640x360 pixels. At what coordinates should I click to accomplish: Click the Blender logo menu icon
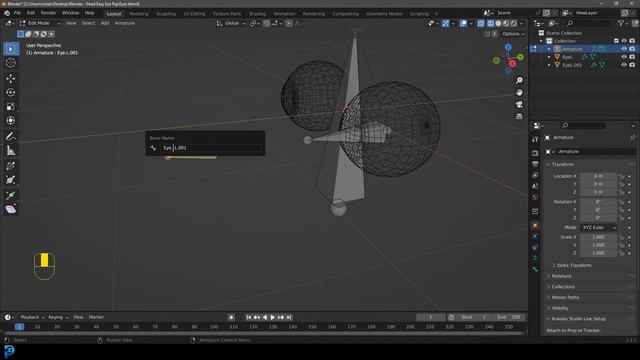(7, 13)
